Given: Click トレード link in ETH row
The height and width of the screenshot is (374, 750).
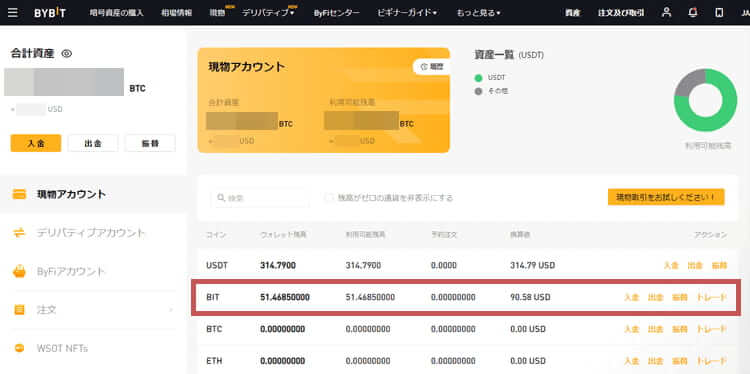Looking at the screenshot, I should point(711,361).
